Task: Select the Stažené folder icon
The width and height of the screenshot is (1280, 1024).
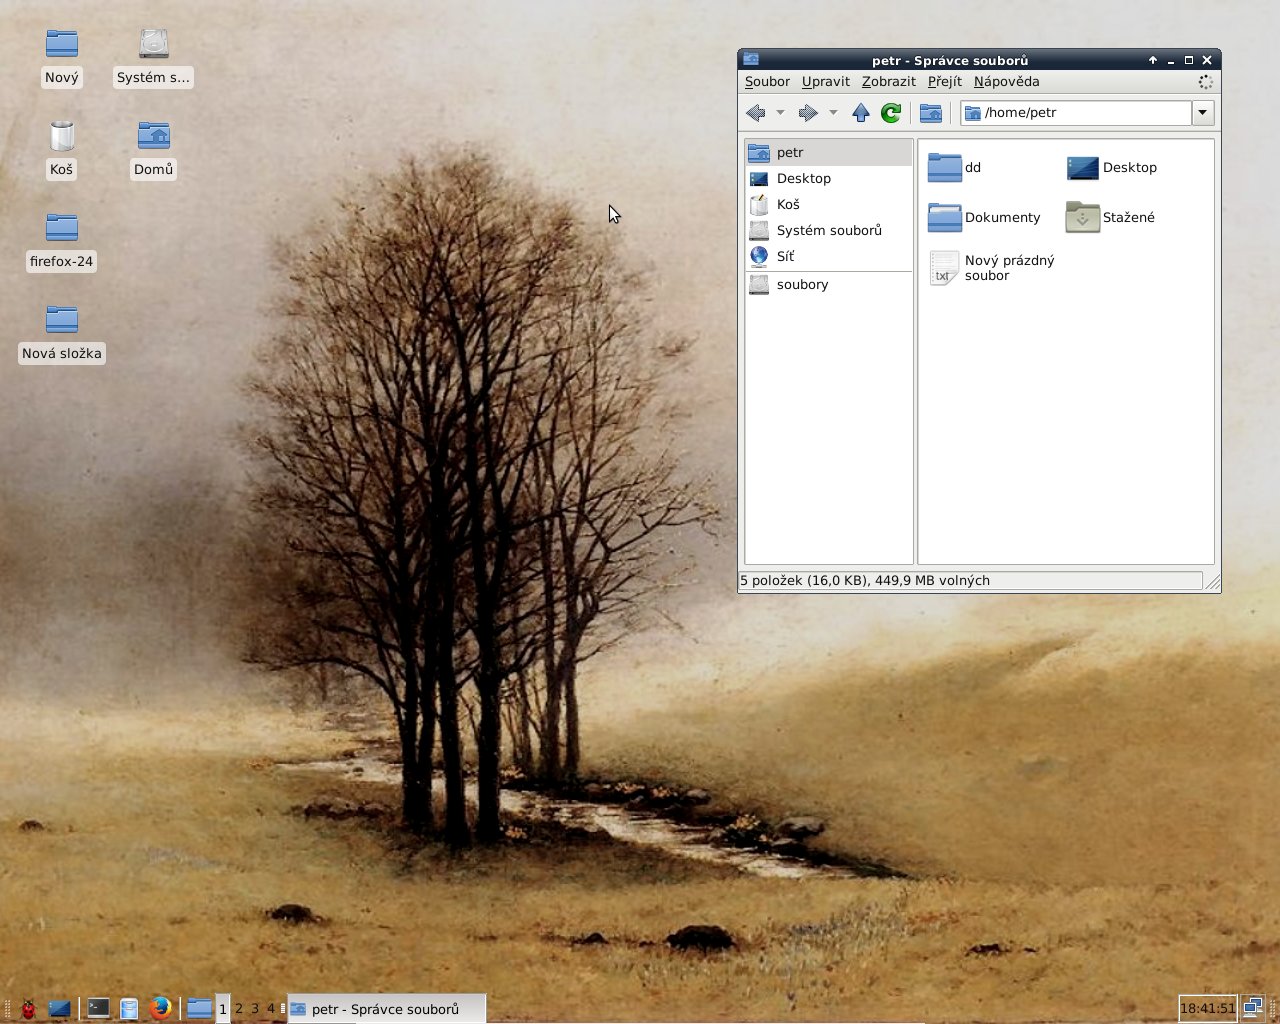Action: click(1082, 217)
